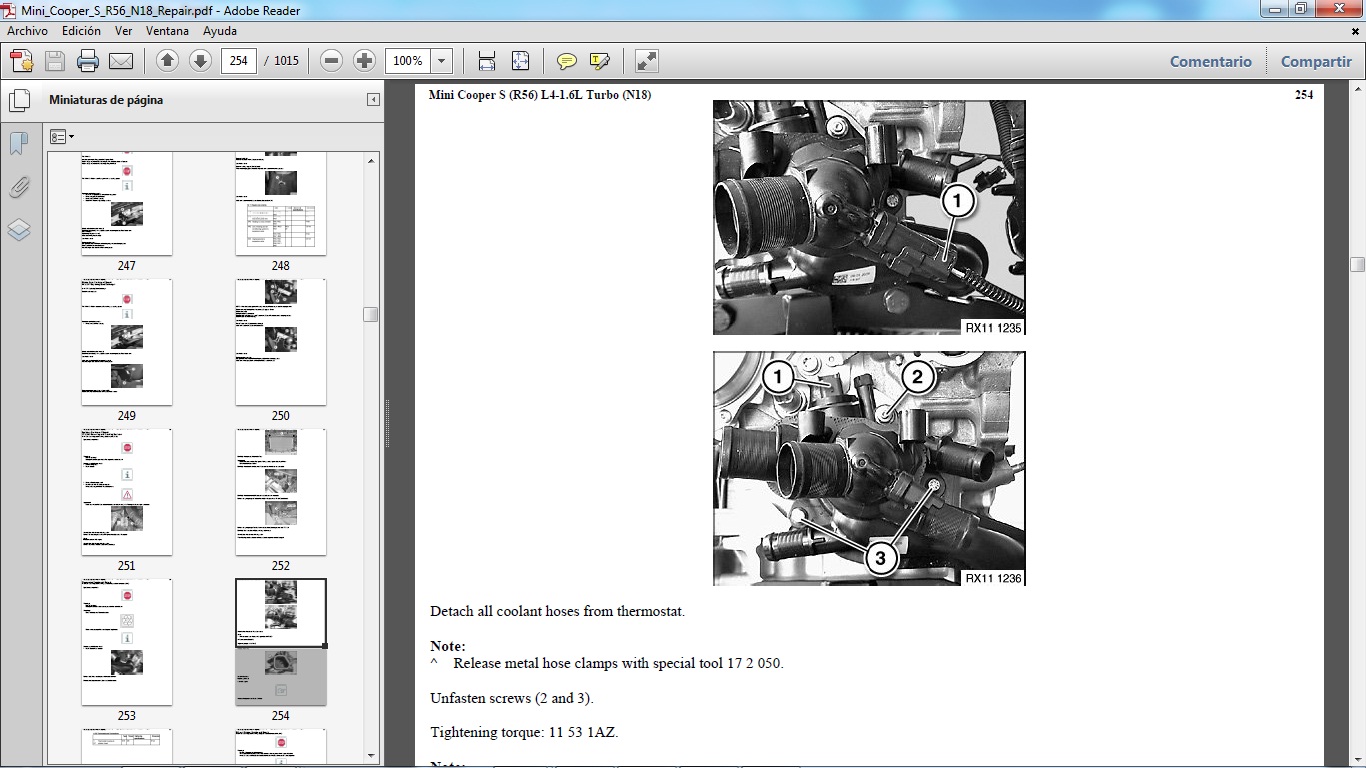The width and height of the screenshot is (1366, 768).
Task: Open the Ventana menu
Action: pos(167,31)
